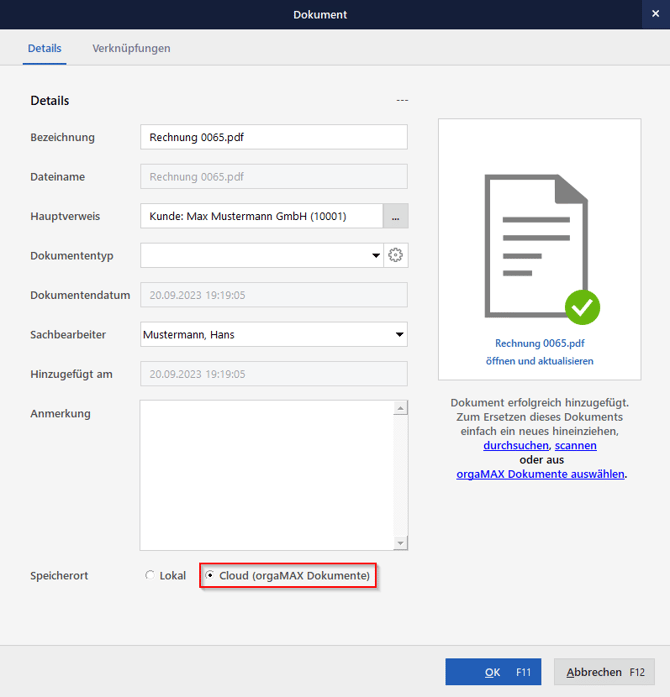Click the gear icon next to Dokumententyp
This screenshot has height=697, width=670.
point(396,255)
